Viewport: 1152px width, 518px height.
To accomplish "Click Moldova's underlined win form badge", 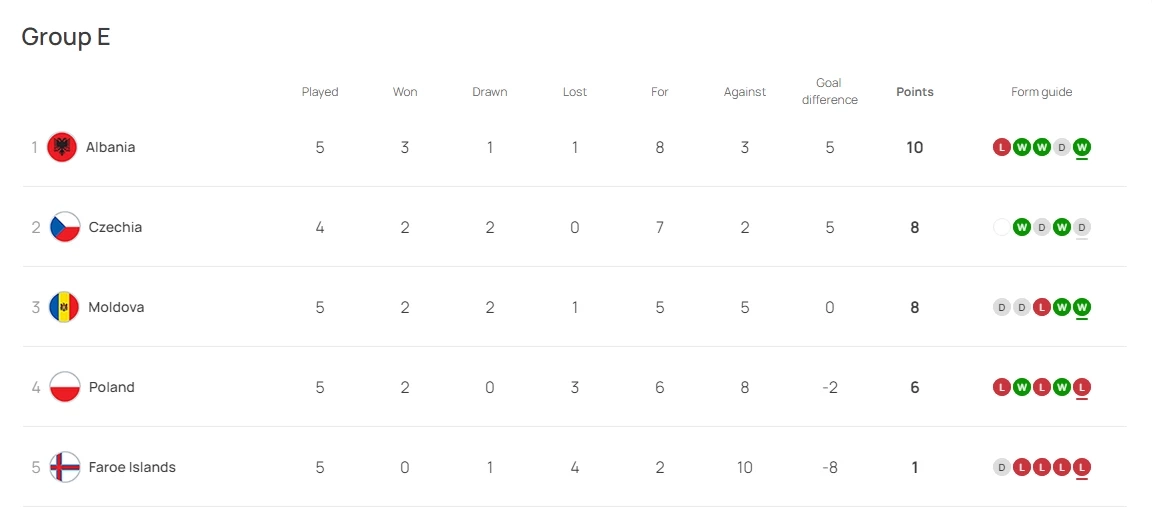I will tap(1082, 307).
